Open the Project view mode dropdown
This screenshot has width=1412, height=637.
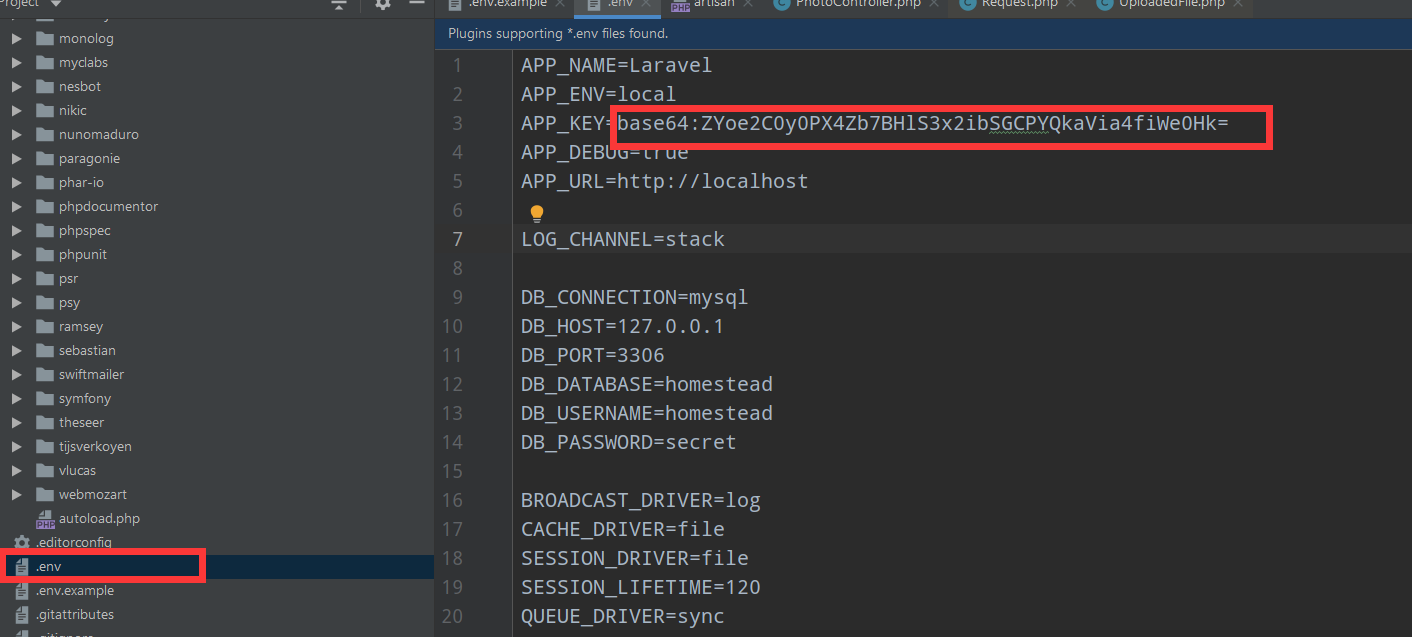click(x=55, y=5)
